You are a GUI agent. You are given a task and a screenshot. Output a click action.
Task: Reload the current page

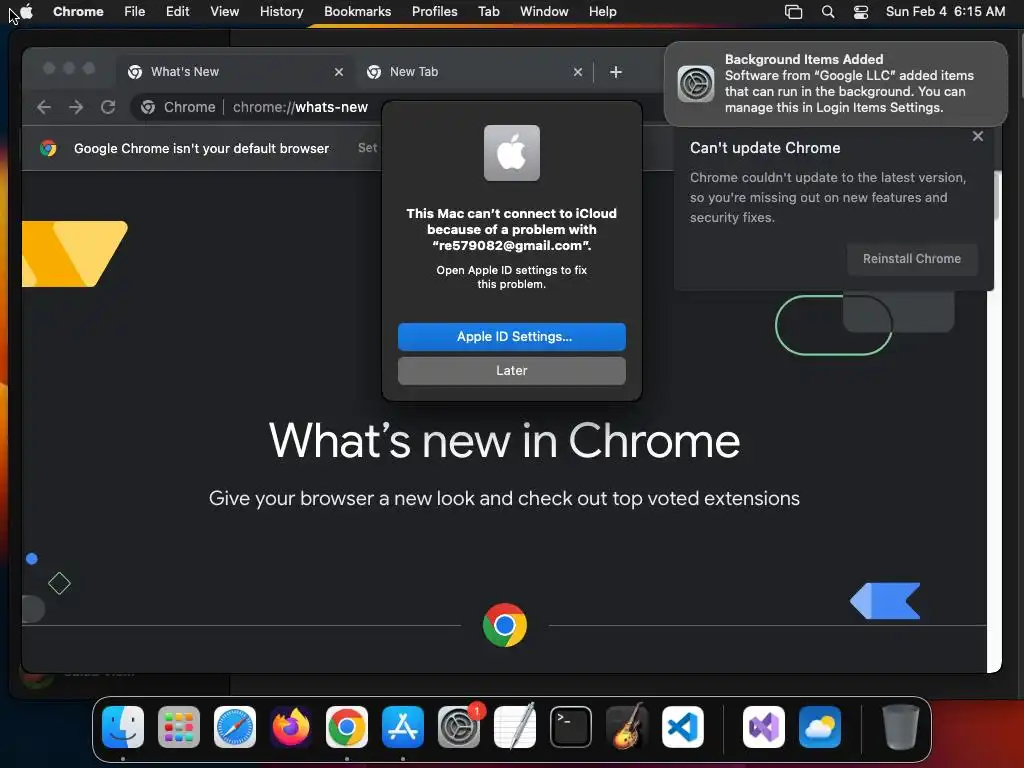[108, 107]
